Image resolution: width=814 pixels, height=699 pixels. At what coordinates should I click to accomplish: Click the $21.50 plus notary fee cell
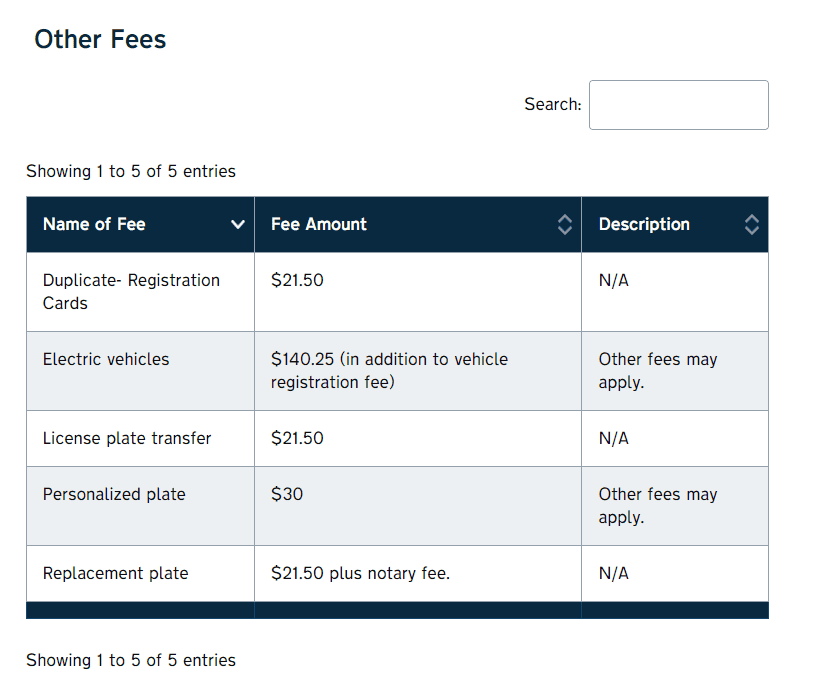tap(418, 573)
